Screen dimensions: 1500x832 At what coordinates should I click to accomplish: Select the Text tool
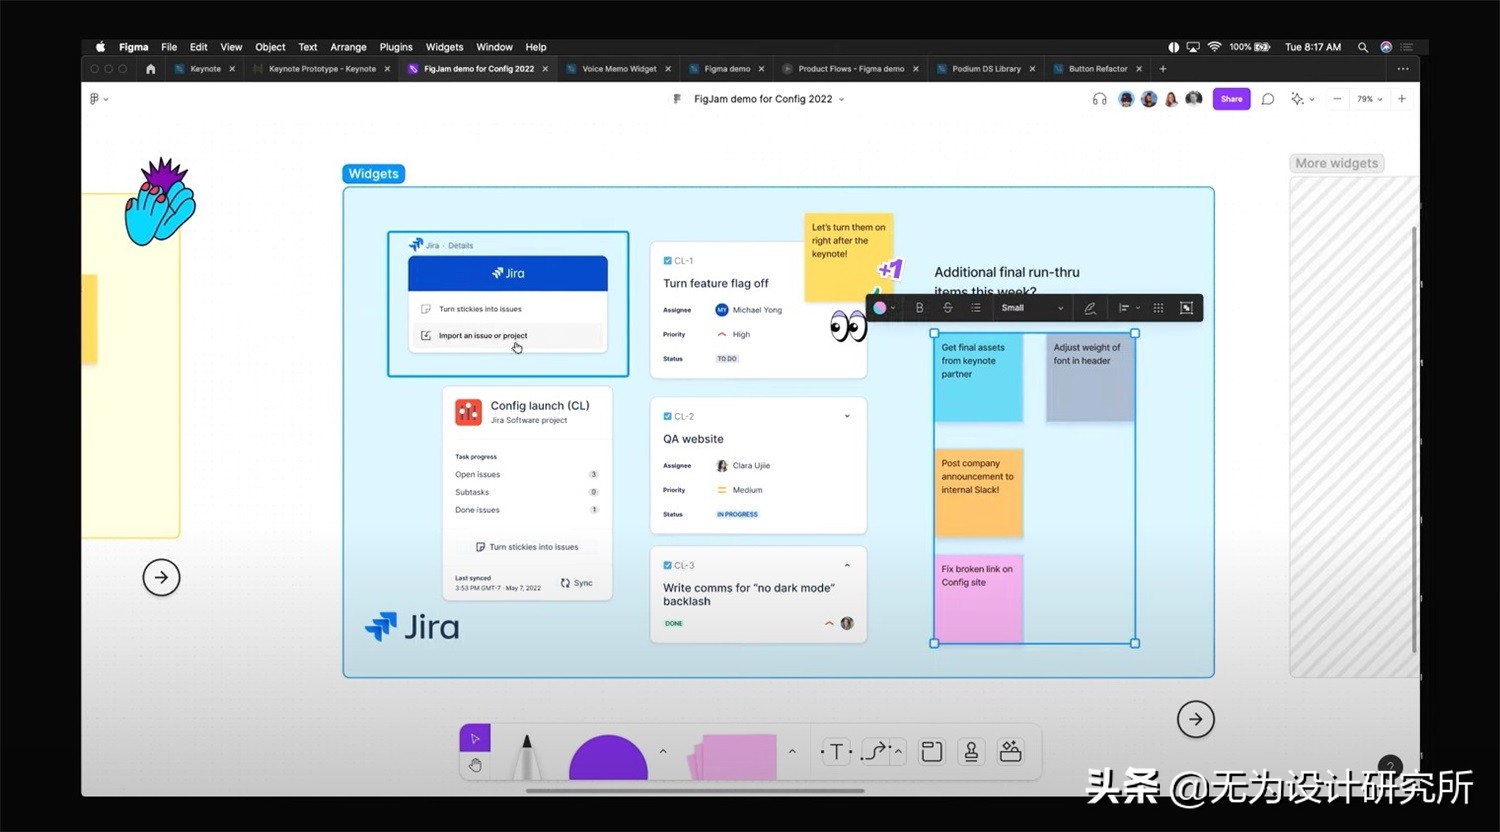(x=835, y=751)
